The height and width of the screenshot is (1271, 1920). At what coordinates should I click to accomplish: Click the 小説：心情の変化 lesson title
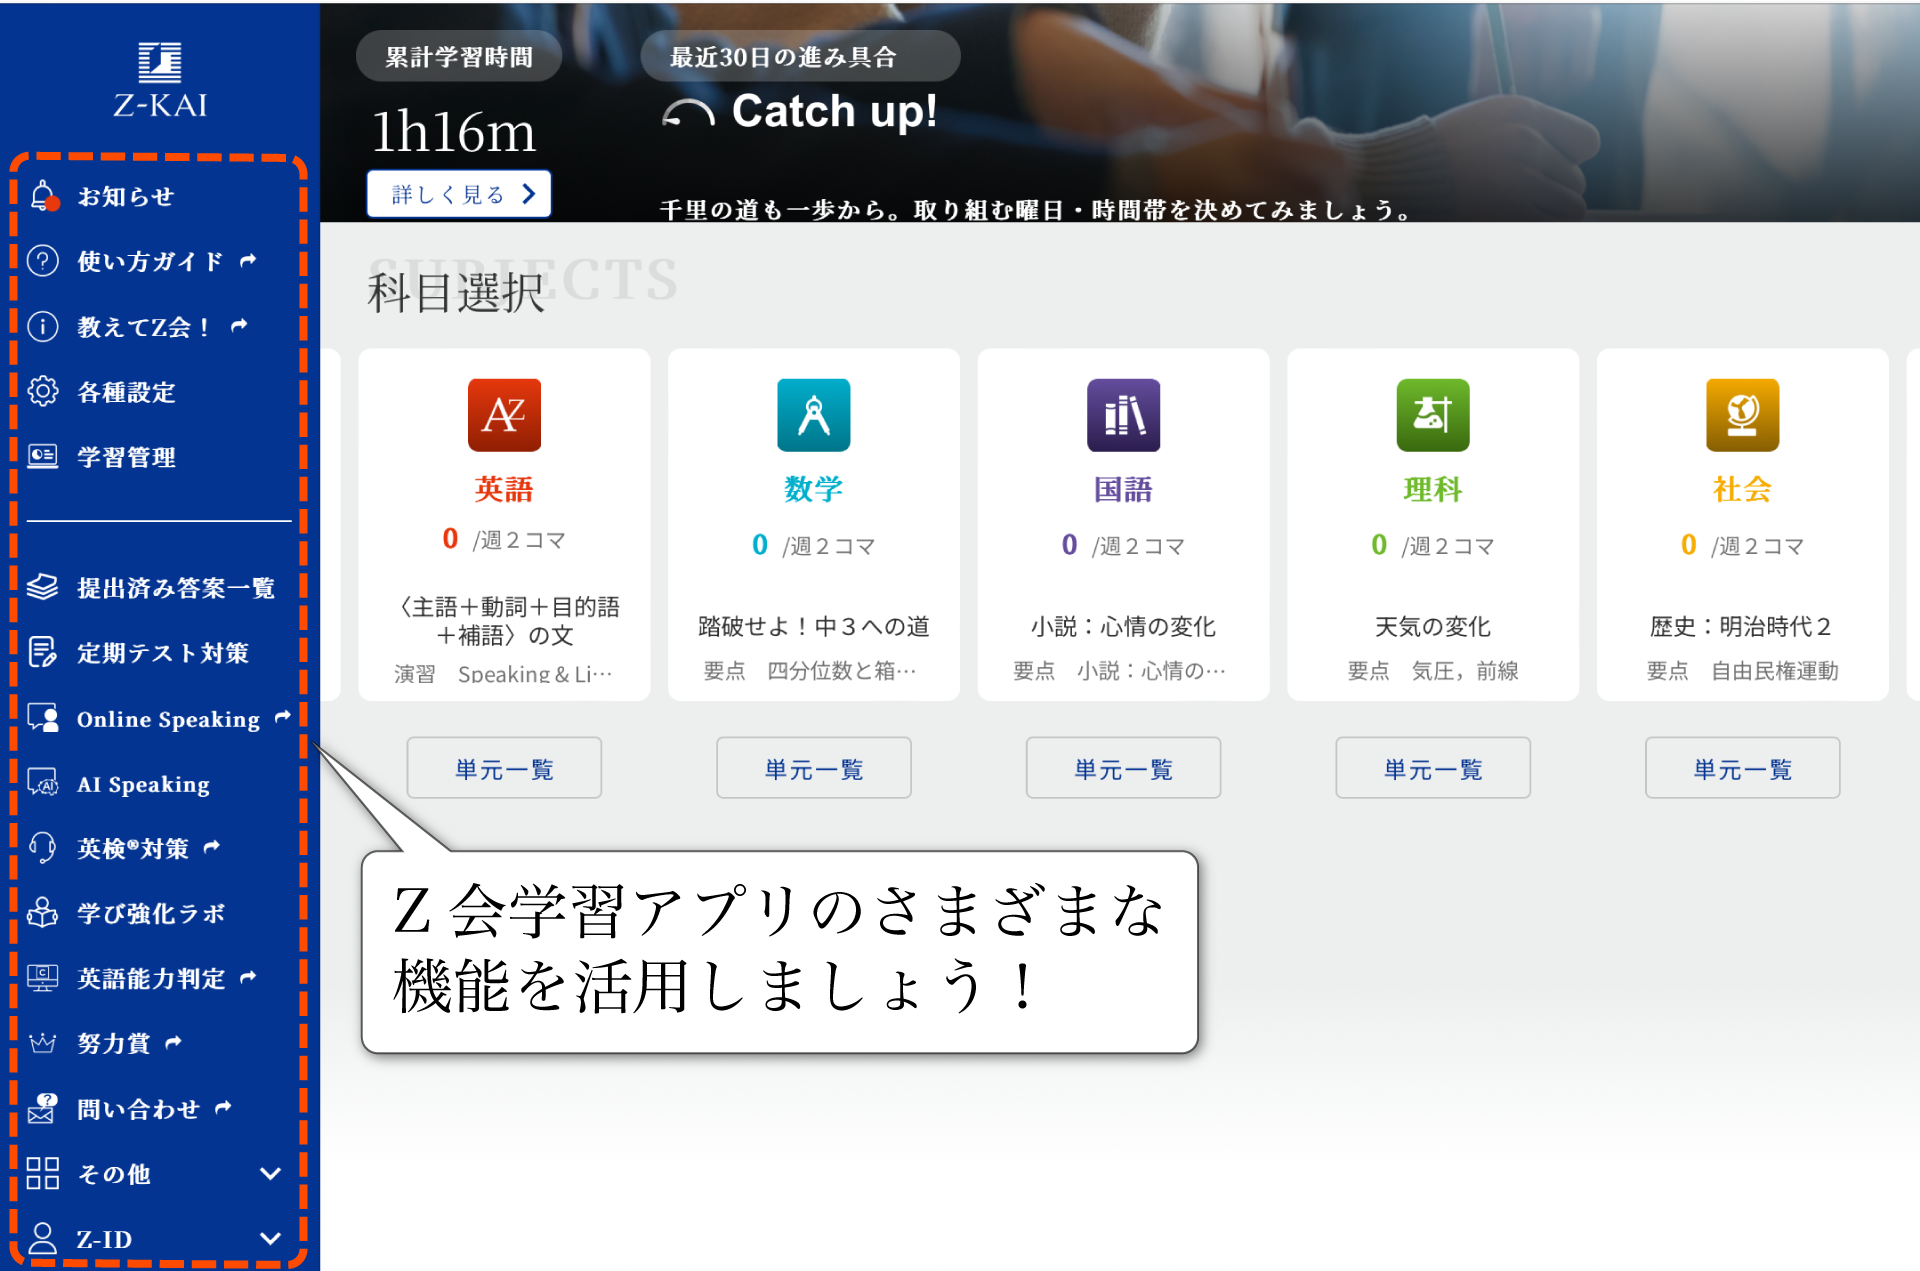pyautogui.click(x=1123, y=626)
